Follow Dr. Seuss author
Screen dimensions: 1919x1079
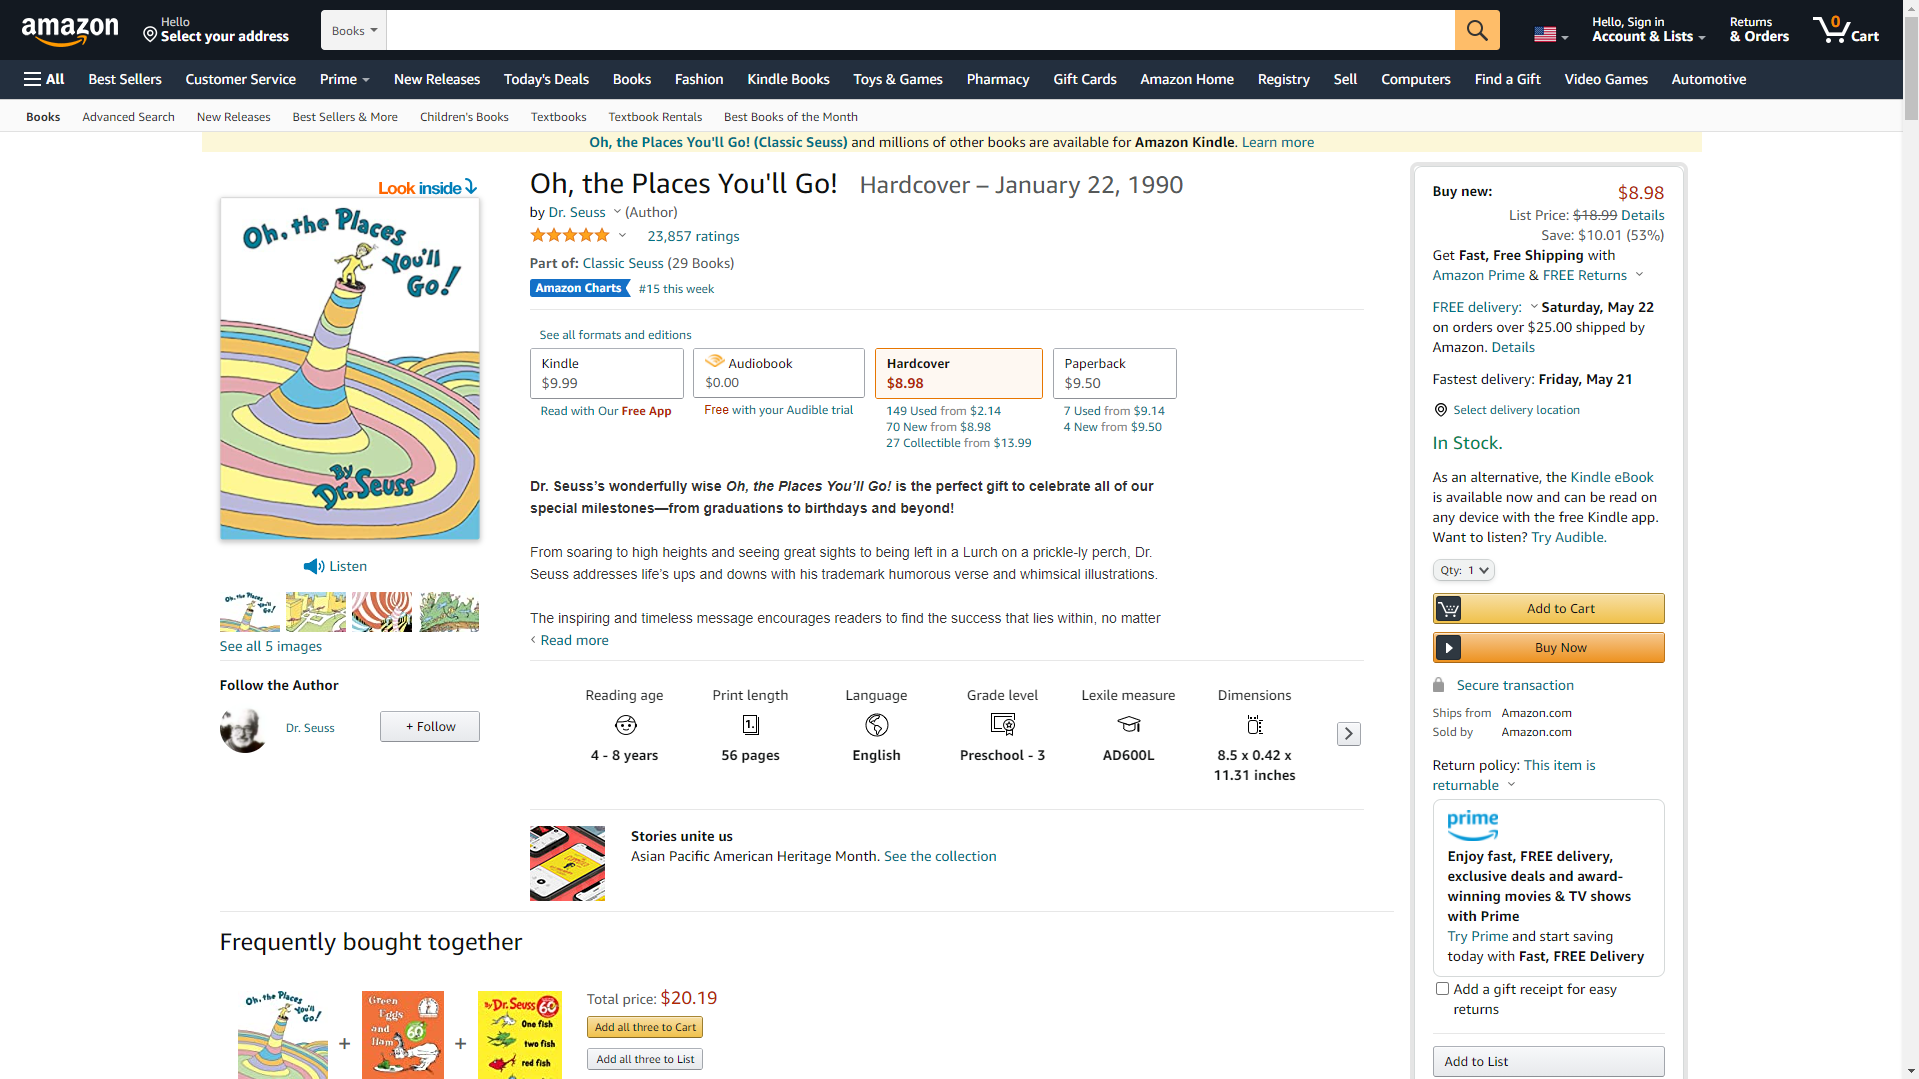pyautogui.click(x=429, y=727)
